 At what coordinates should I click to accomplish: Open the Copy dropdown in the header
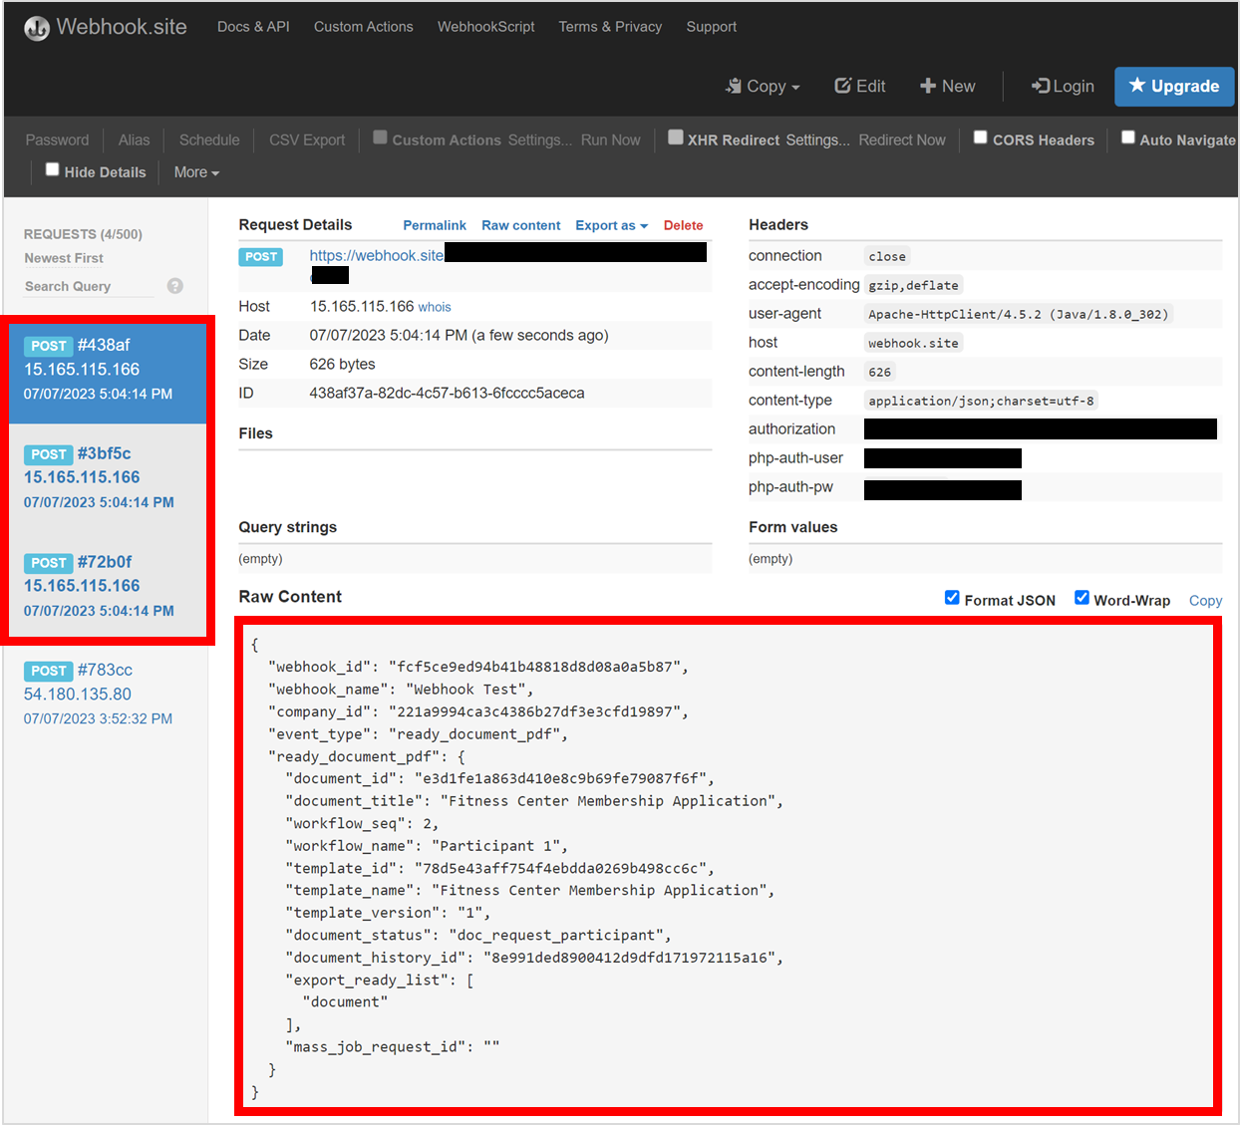click(x=763, y=86)
